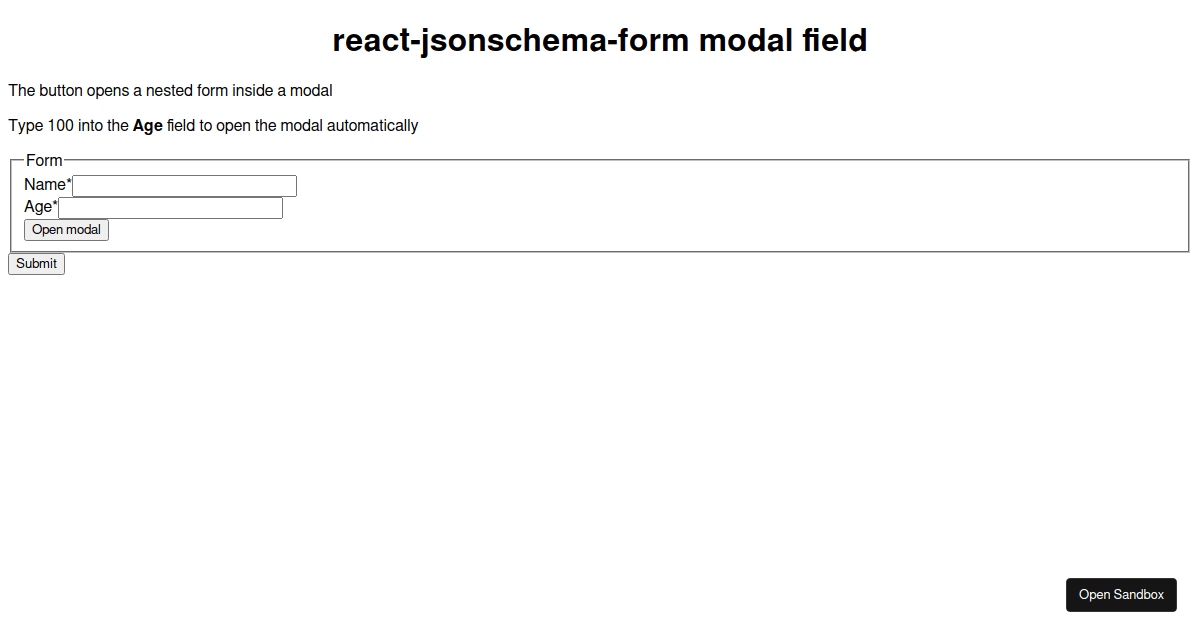This screenshot has width=1200, height=630.
Task: Click the bold word Age in instructions
Action: point(146,125)
